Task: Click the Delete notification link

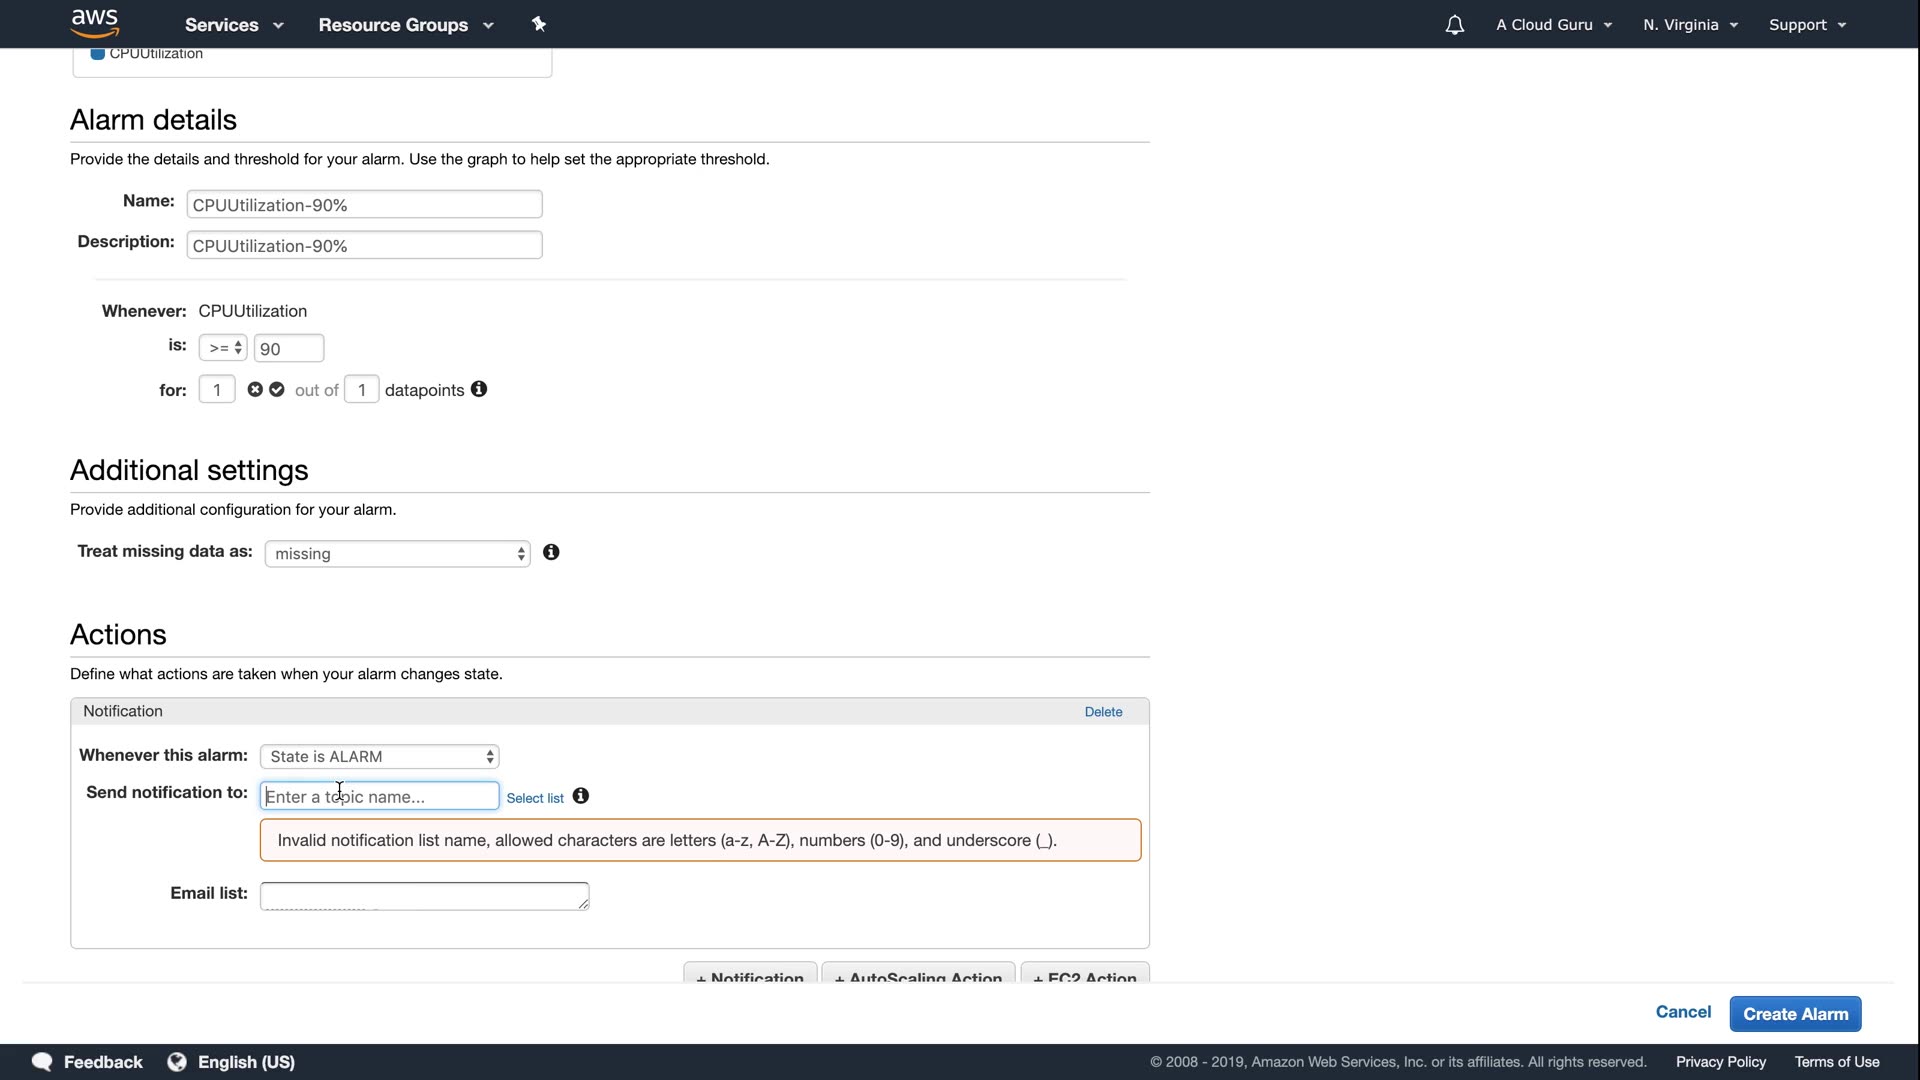Action: click(1103, 712)
